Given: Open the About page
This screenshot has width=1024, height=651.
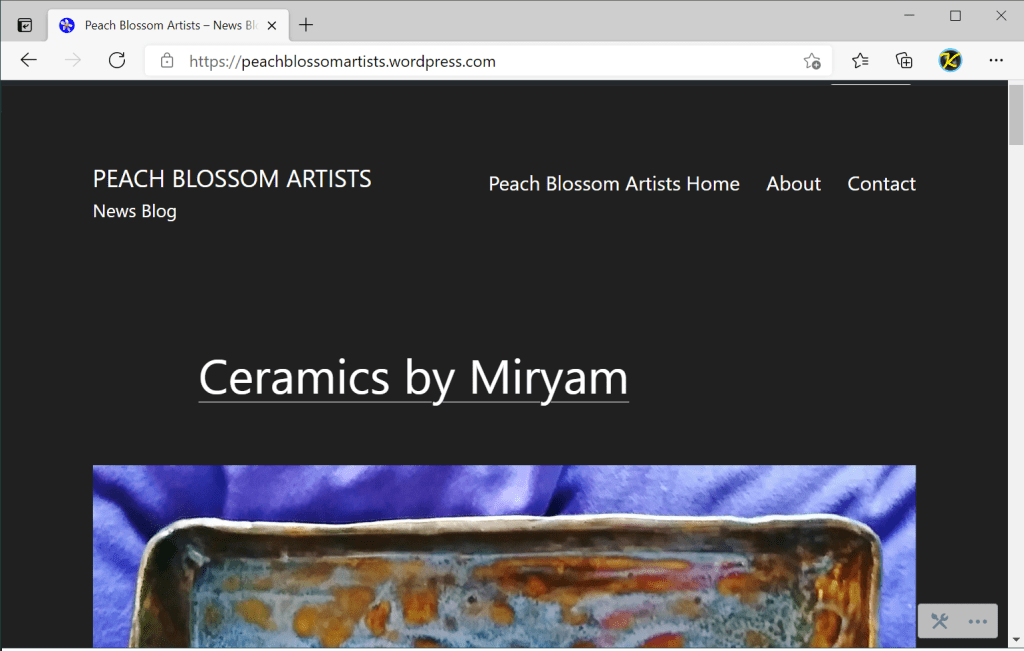Looking at the screenshot, I should pos(793,184).
